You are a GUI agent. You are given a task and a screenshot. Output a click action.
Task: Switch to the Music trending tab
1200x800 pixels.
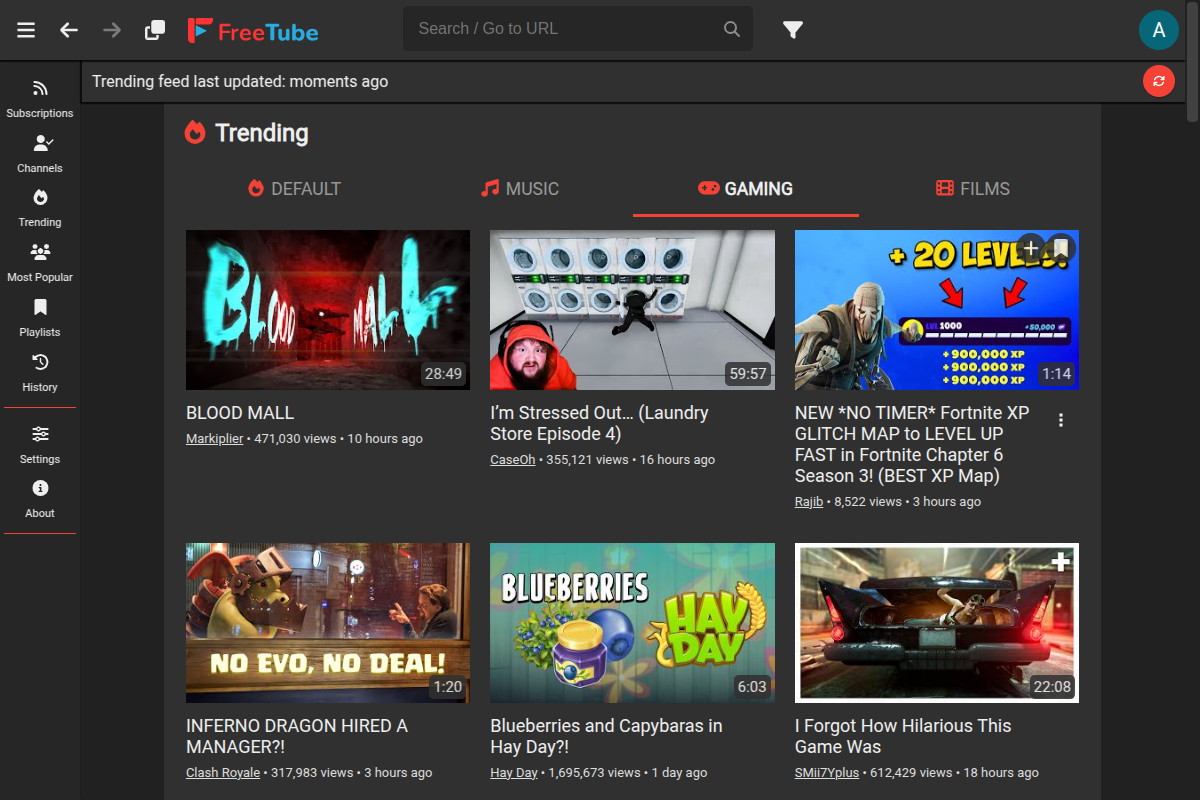click(520, 188)
